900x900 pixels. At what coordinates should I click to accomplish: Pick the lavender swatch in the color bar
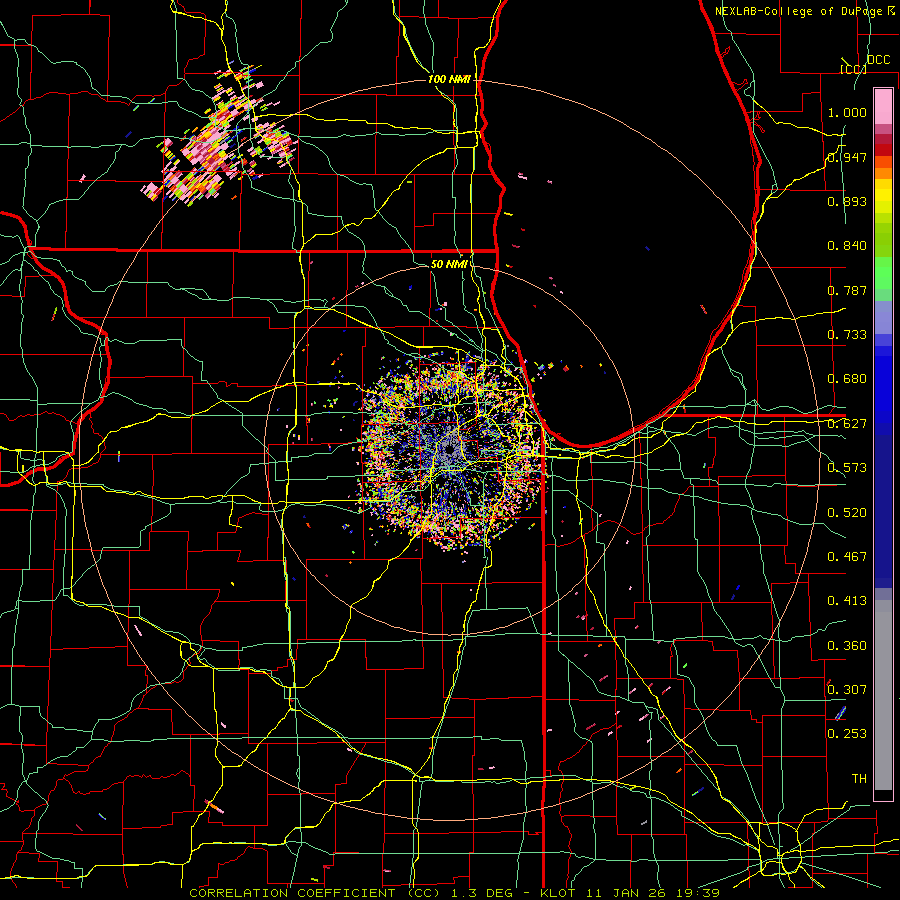pos(883,317)
